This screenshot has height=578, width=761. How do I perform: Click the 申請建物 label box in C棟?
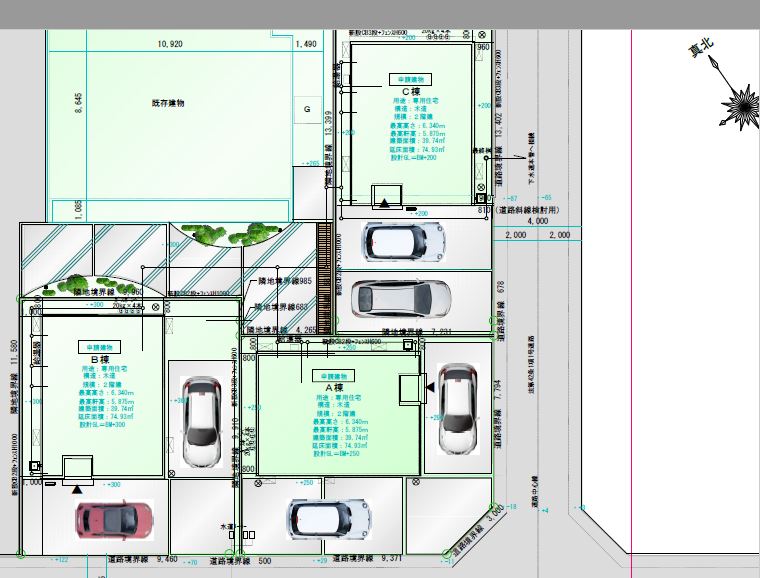tap(411, 80)
